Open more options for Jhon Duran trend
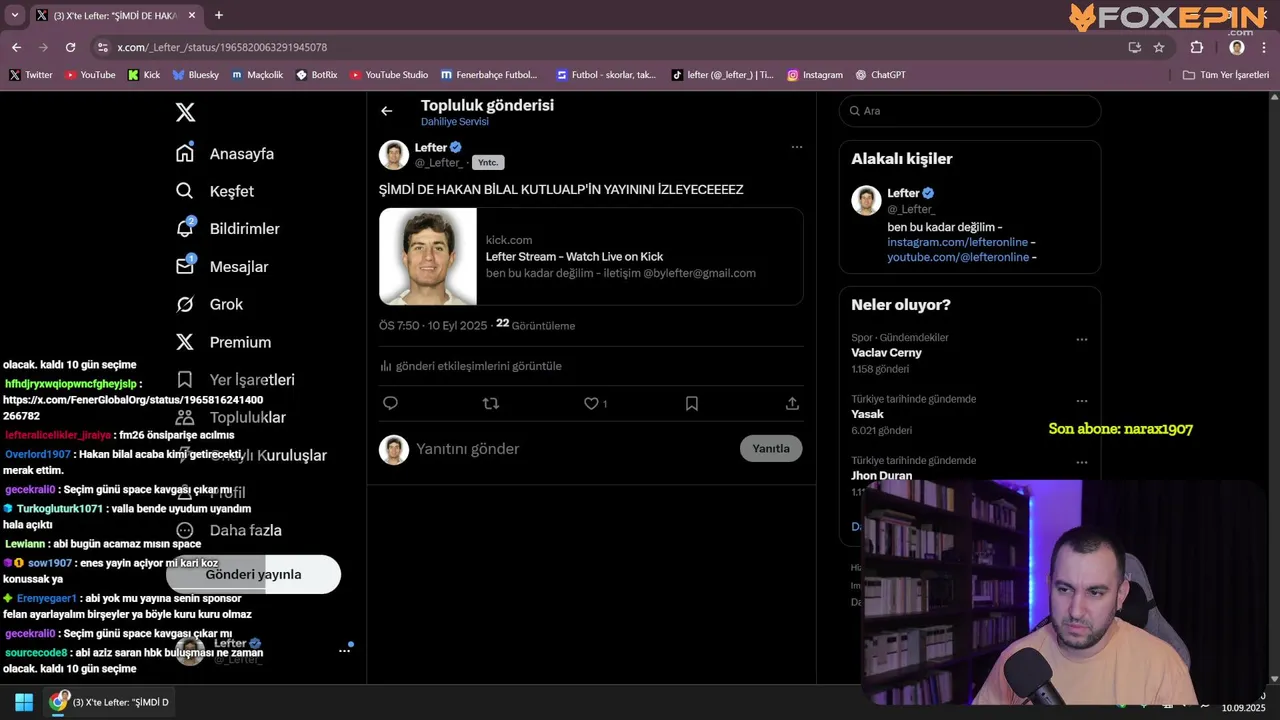 pos(1081,463)
